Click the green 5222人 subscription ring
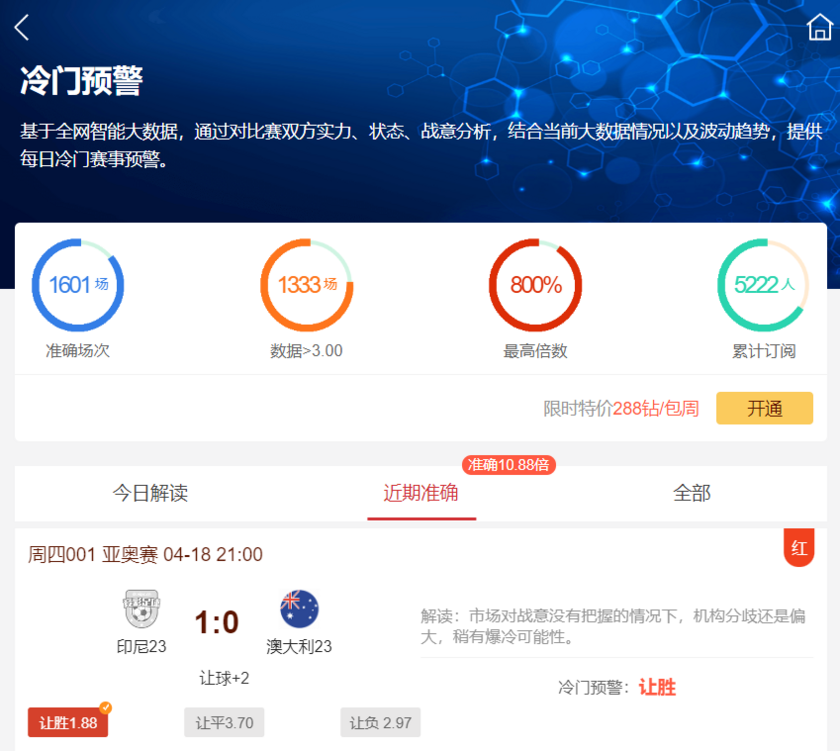 pyautogui.click(x=764, y=285)
